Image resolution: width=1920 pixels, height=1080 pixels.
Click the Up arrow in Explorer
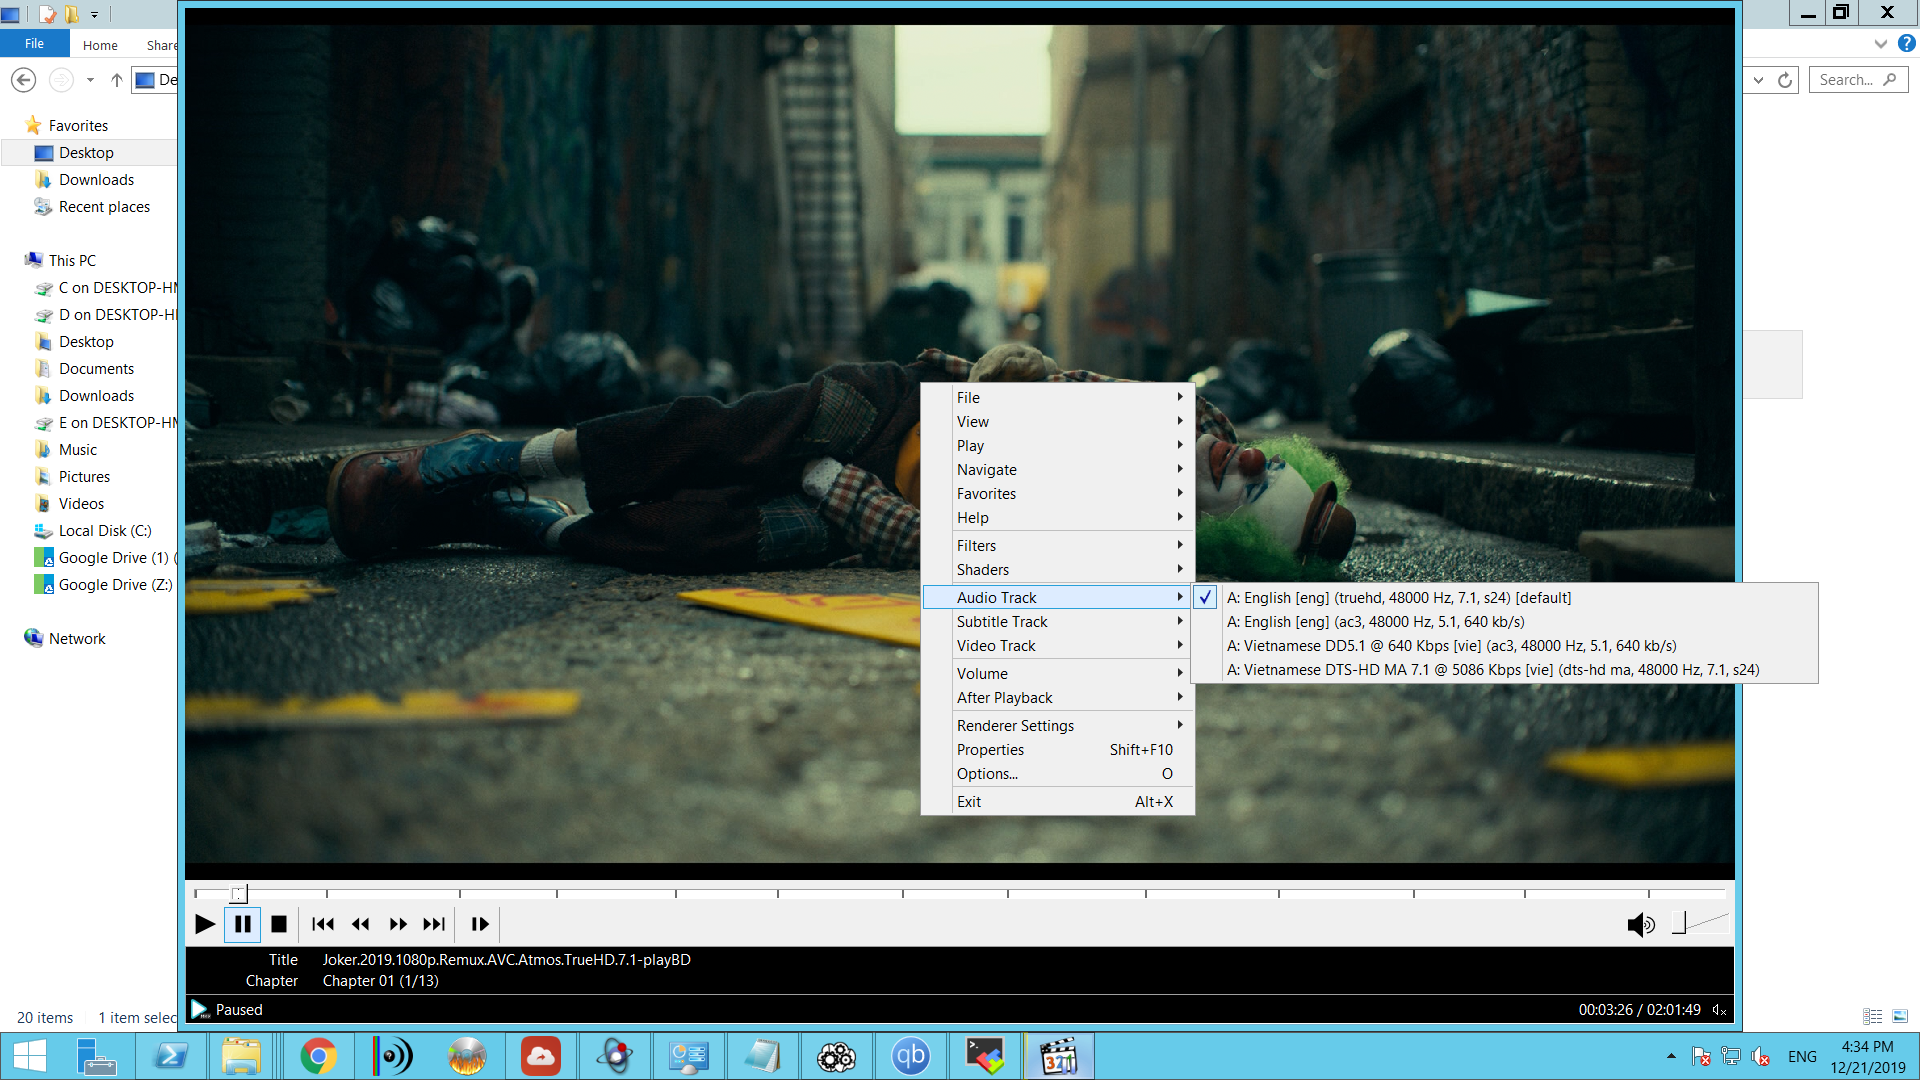pos(117,80)
